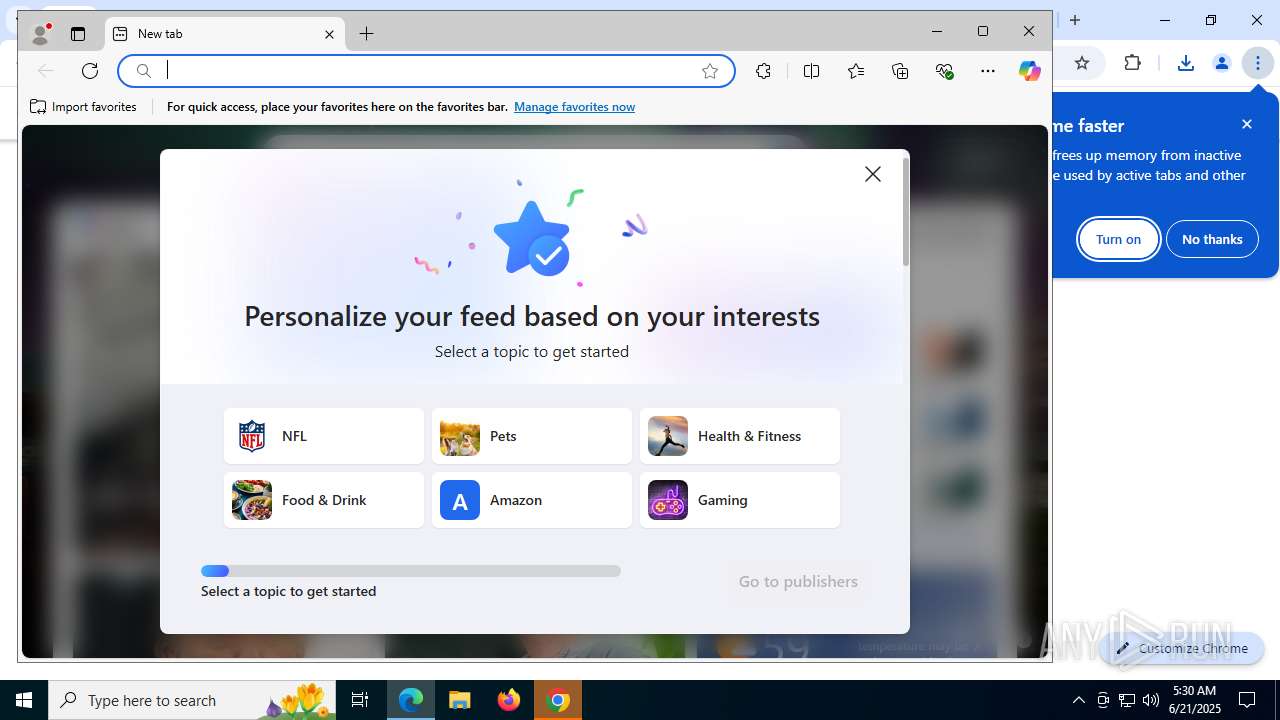The height and width of the screenshot is (720, 1280).
Task: Select the Gaming topic card
Action: point(740,500)
